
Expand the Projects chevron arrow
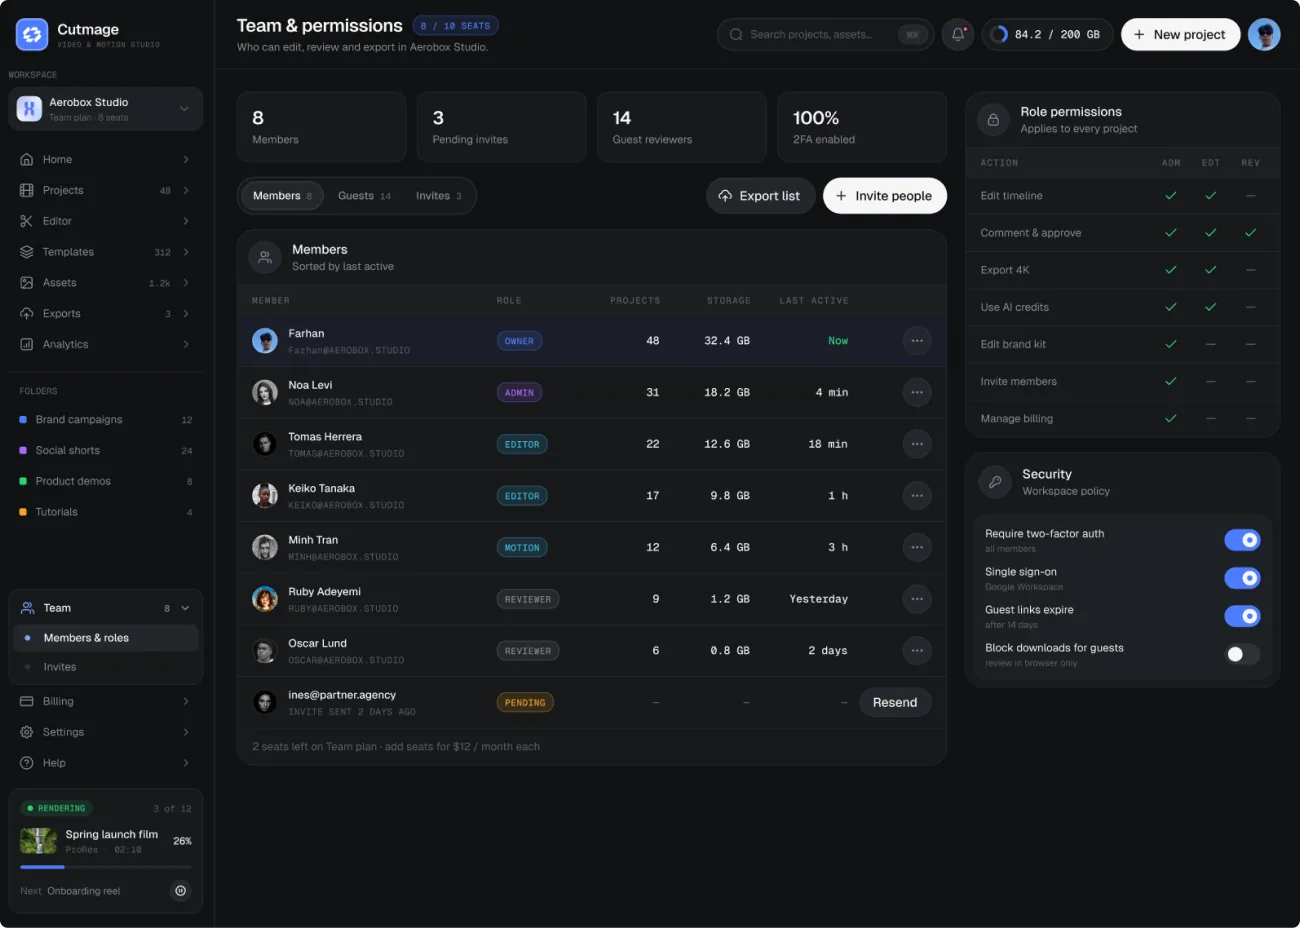pyautogui.click(x=186, y=190)
